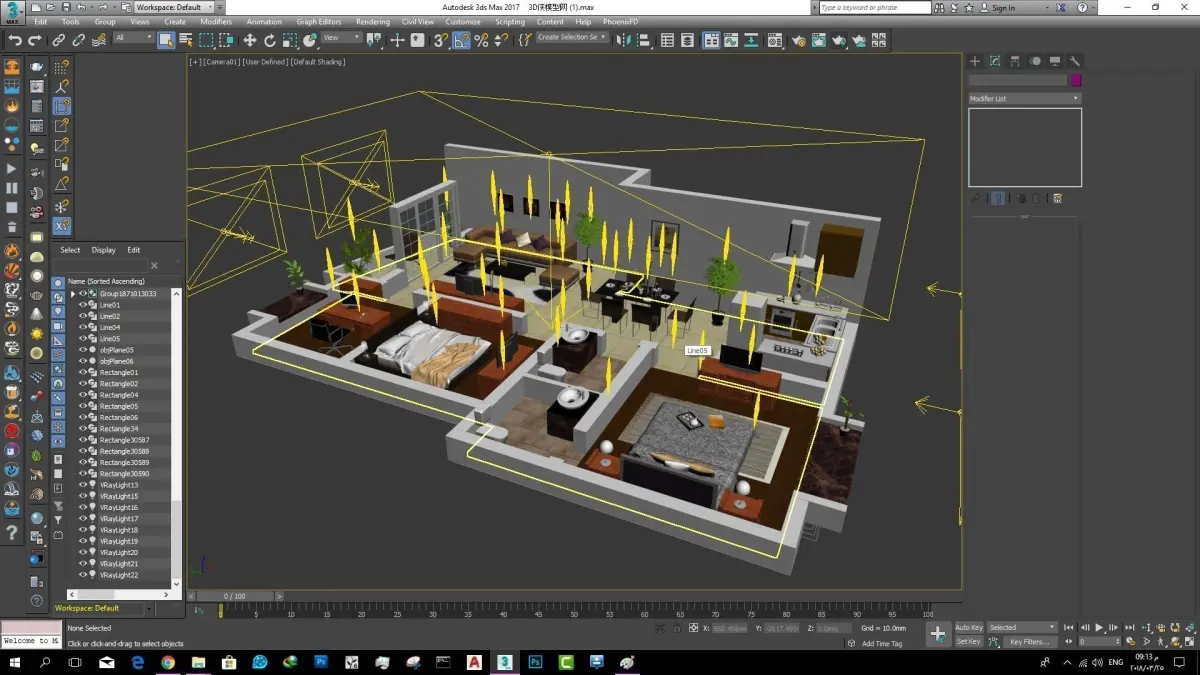Open the Display tab in command panel
1200x675 pixels.
pos(1055,61)
